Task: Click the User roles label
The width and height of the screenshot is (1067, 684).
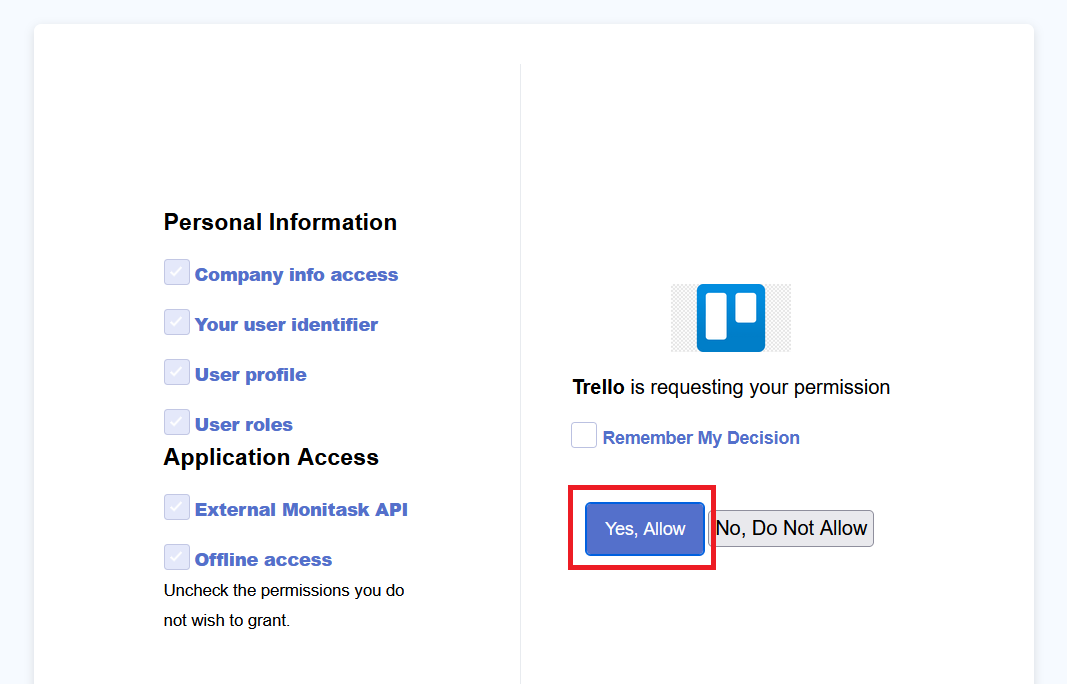Action: click(244, 425)
